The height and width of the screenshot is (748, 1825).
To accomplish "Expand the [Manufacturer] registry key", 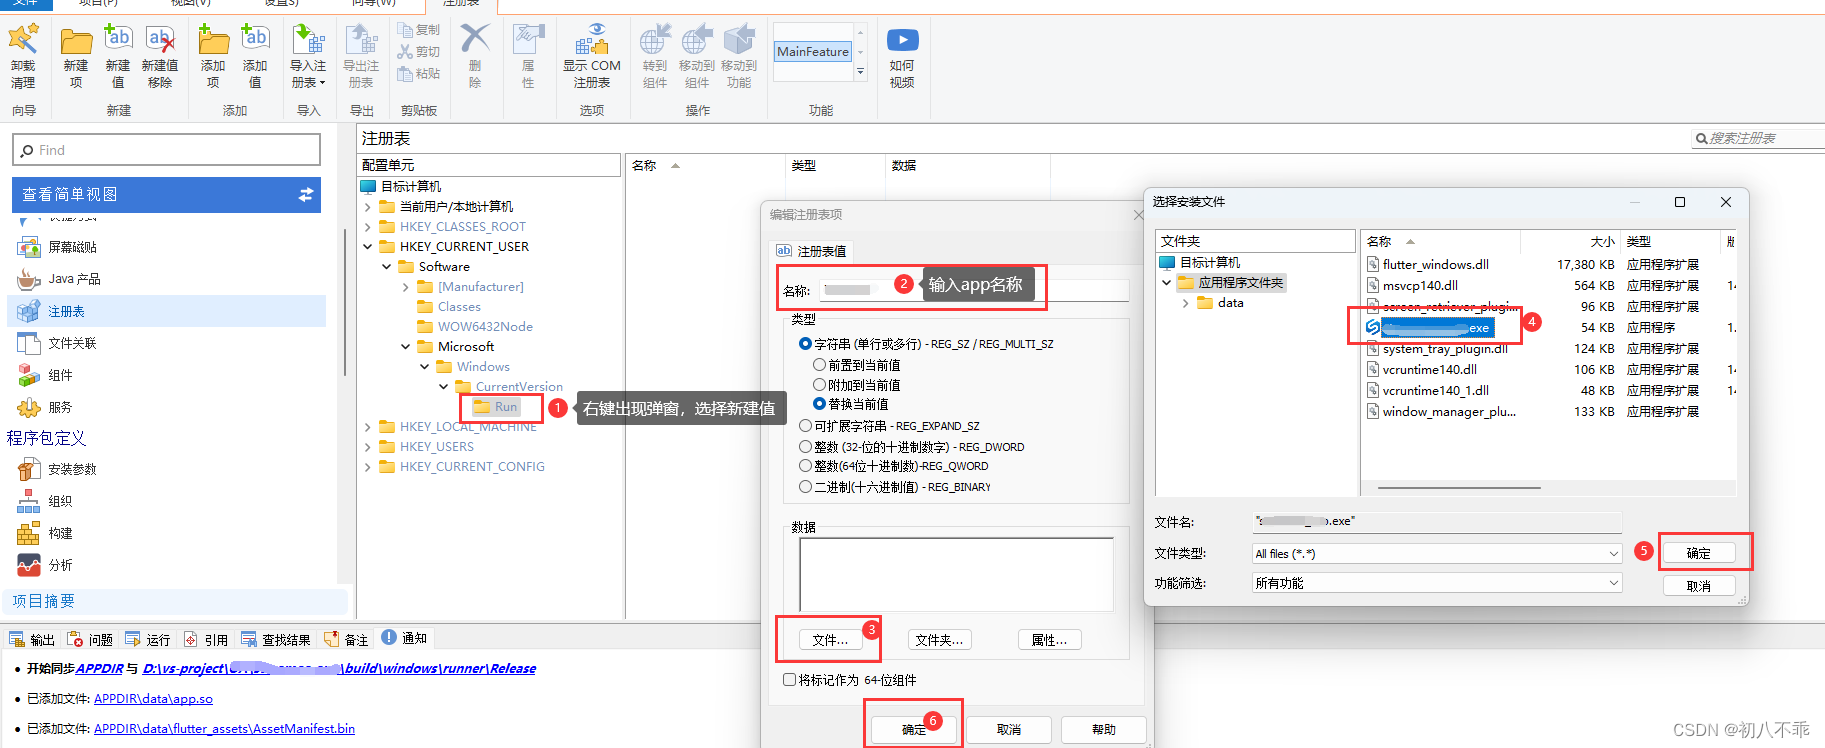I will click(x=405, y=287).
